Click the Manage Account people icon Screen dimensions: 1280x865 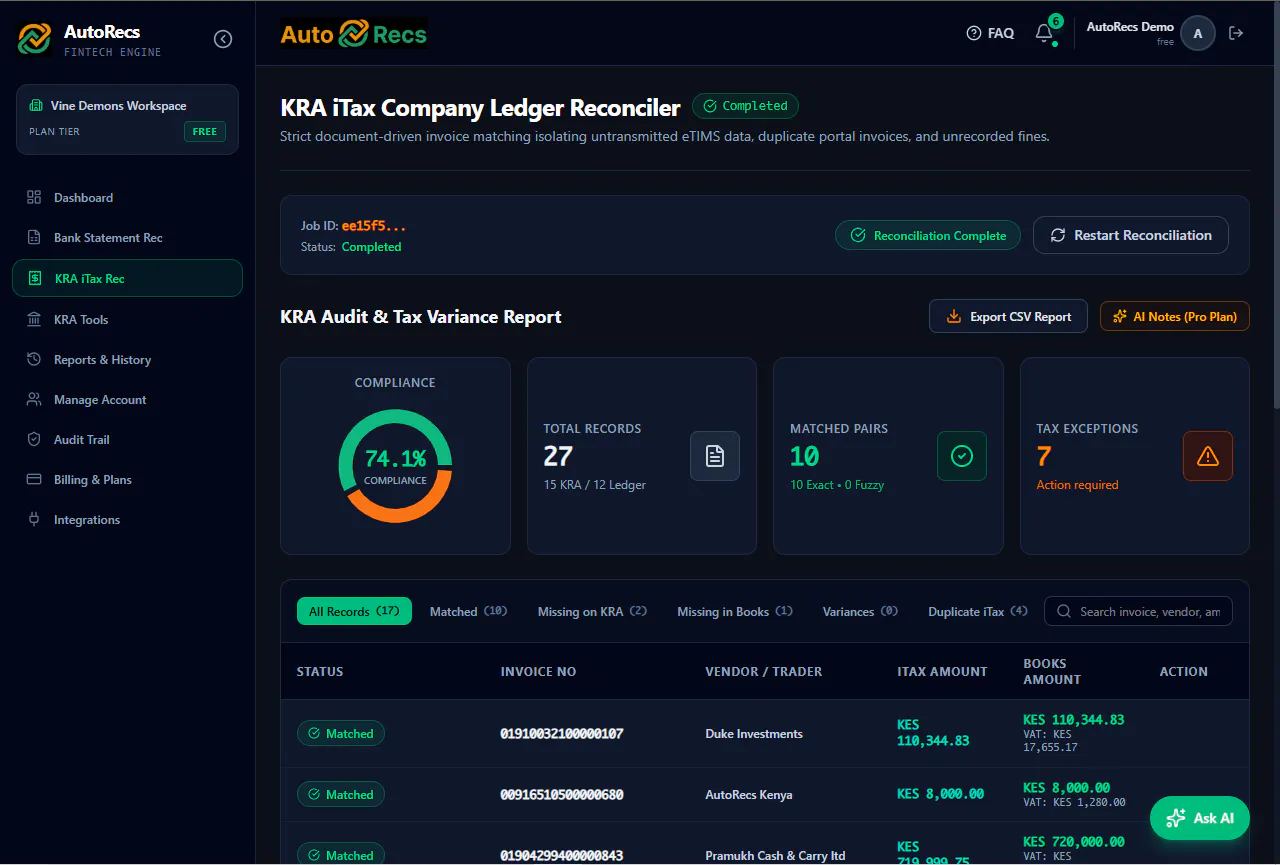(x=34, y=400)
